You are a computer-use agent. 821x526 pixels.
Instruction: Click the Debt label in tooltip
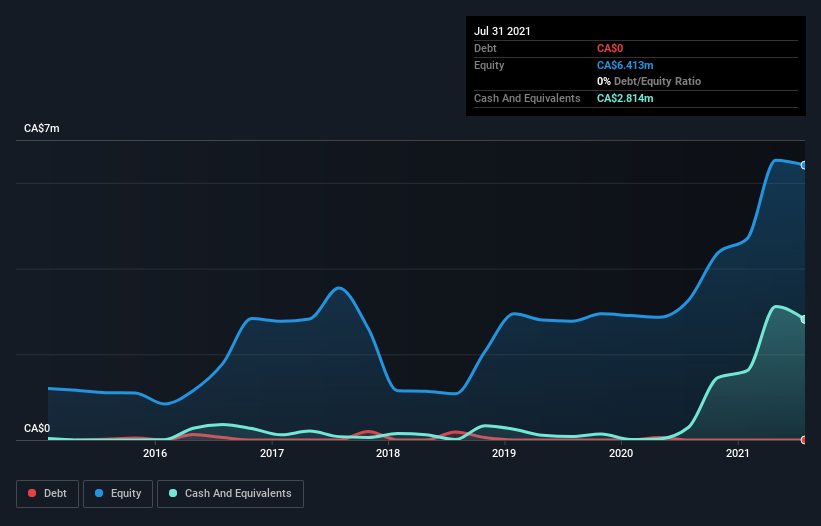click(485, 49)
